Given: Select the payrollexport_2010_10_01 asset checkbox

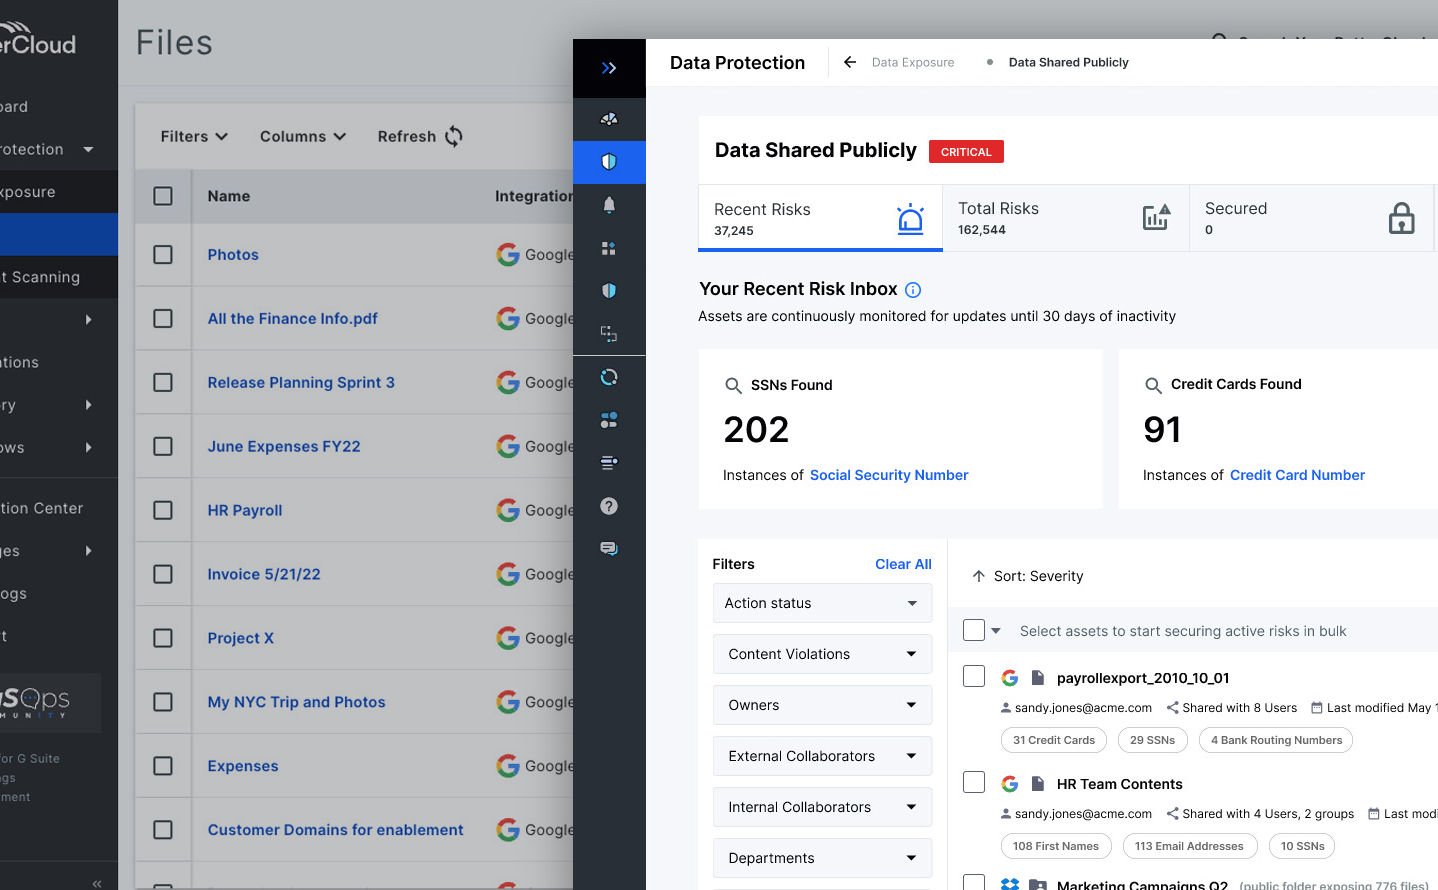Looking at the screenshot, I should tap(974, 677).
